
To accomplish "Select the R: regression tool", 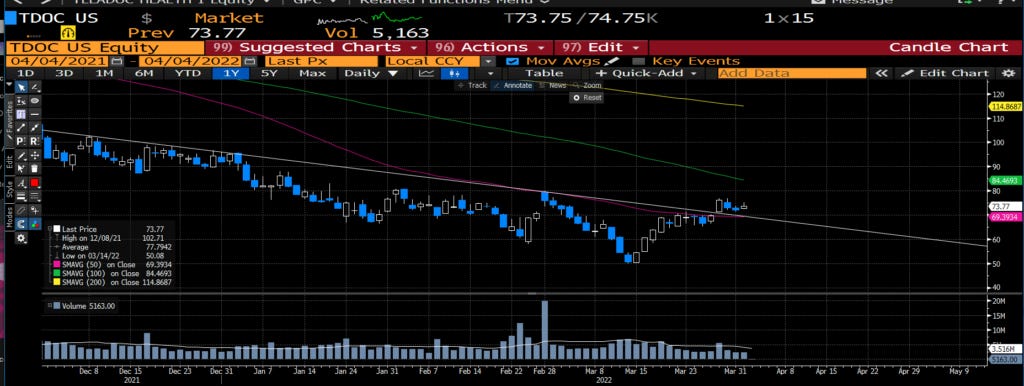I will click(x=35, y=142).
